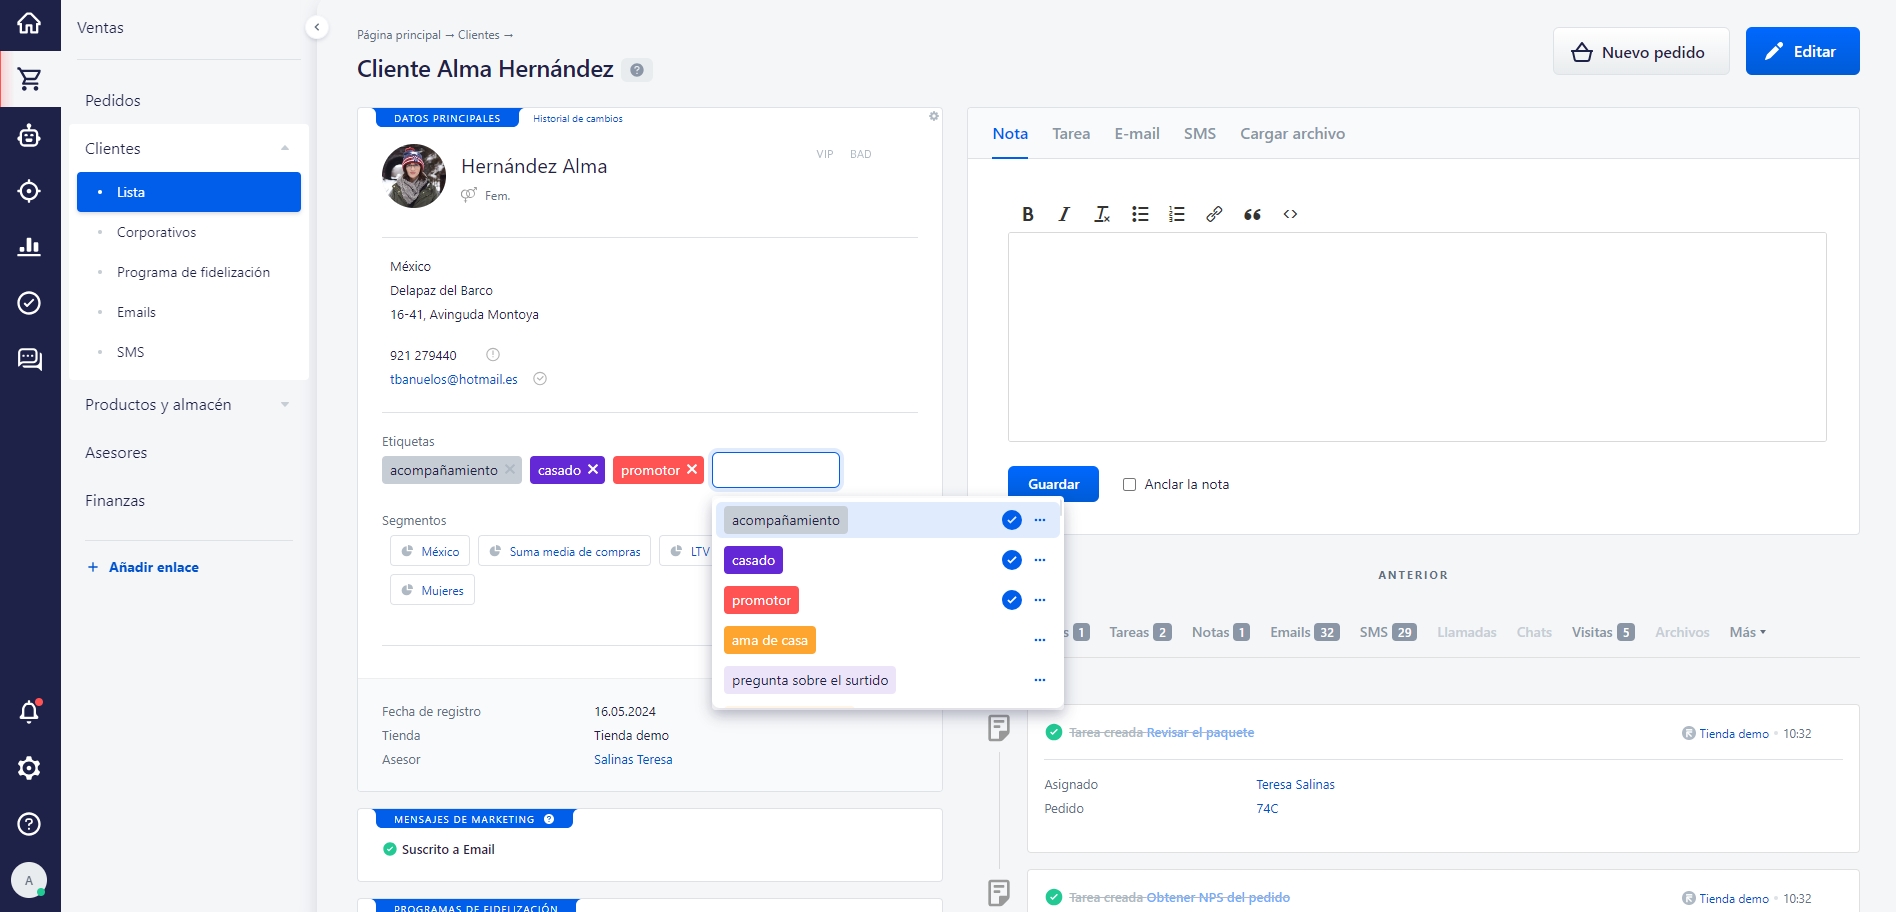Open Corporativos in Clientes menu

tap(157, 232)
